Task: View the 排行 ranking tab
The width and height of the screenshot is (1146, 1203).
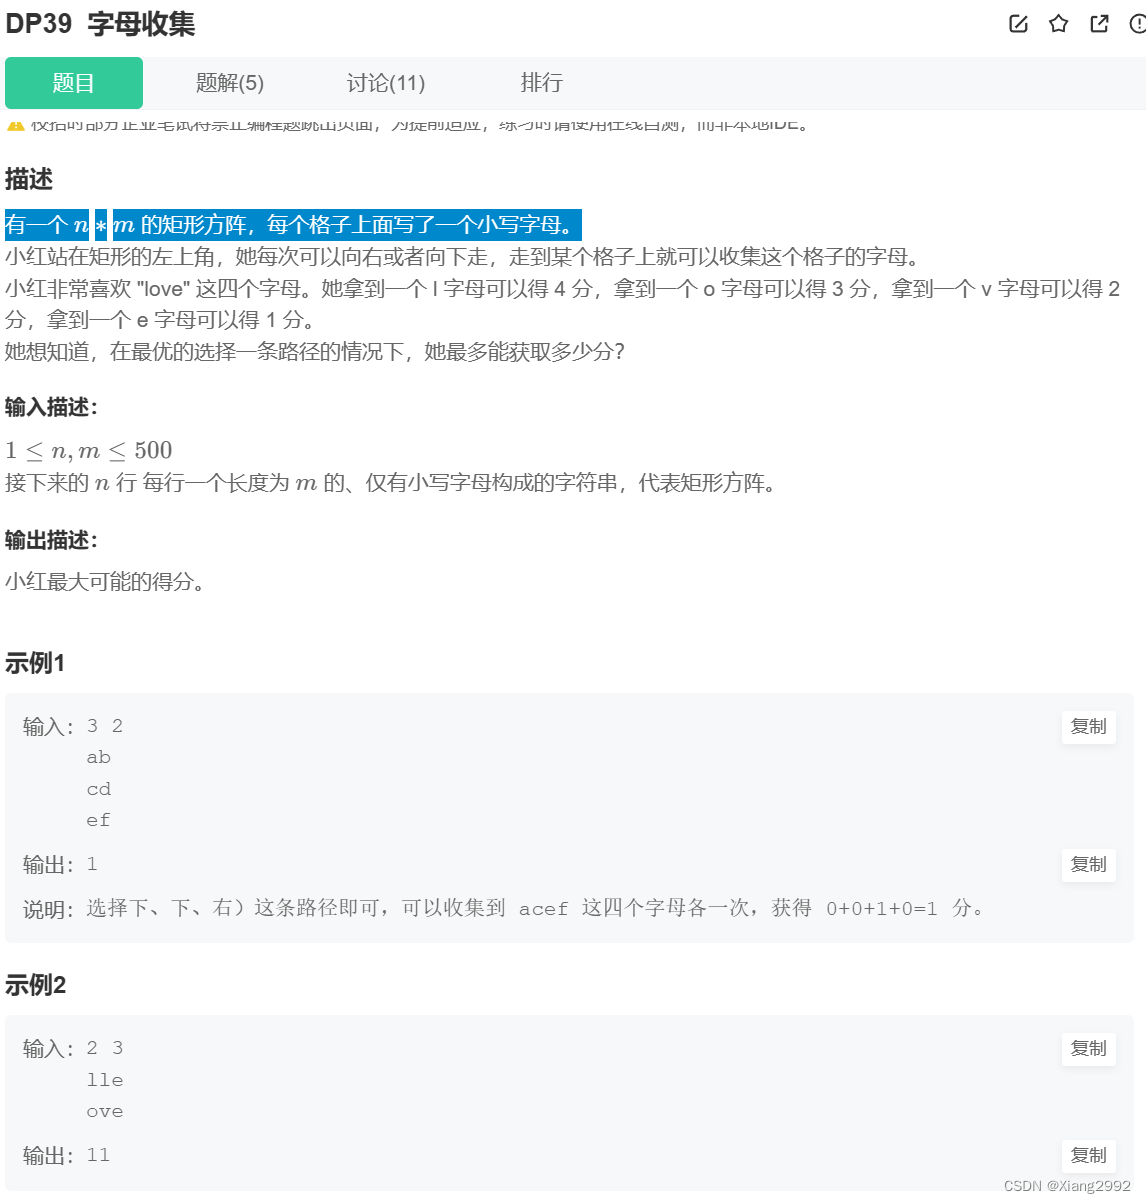Action: pyautogui.click(x=541, y=83)
